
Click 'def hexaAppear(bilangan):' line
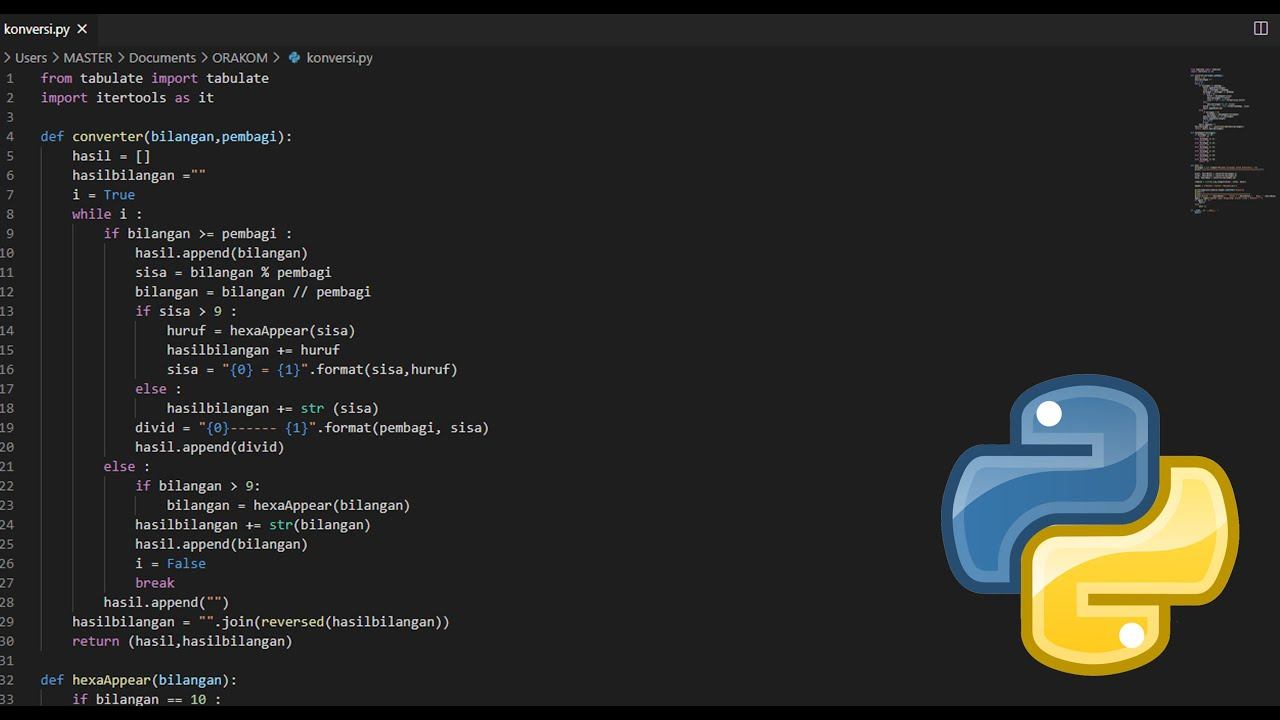(139, 680)
